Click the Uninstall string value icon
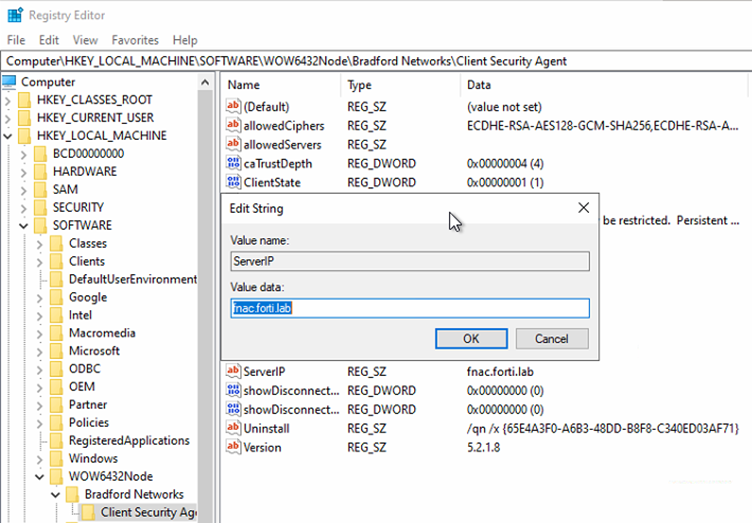This screenshot has width=752, height=523. click(x=234, y=428)
